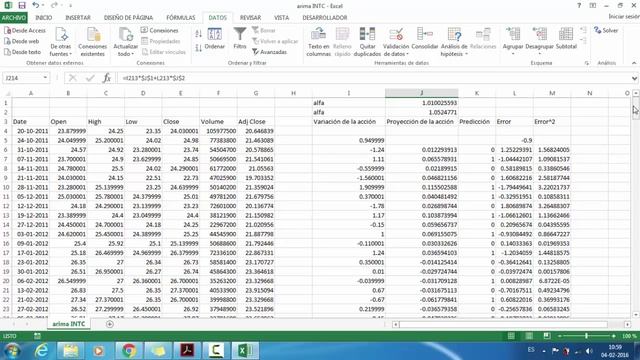640x360 pixels.
Task: Open Validación de datos dropdown
Action: tap(396, 42)
